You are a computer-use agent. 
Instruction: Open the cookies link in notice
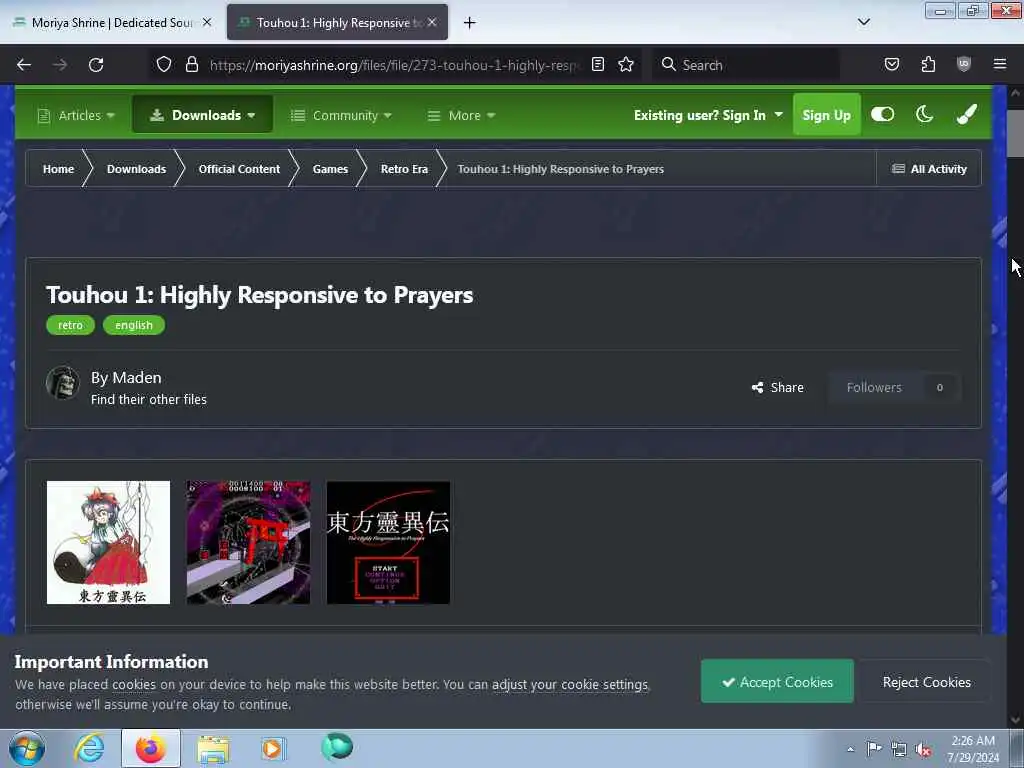(134, 684)
